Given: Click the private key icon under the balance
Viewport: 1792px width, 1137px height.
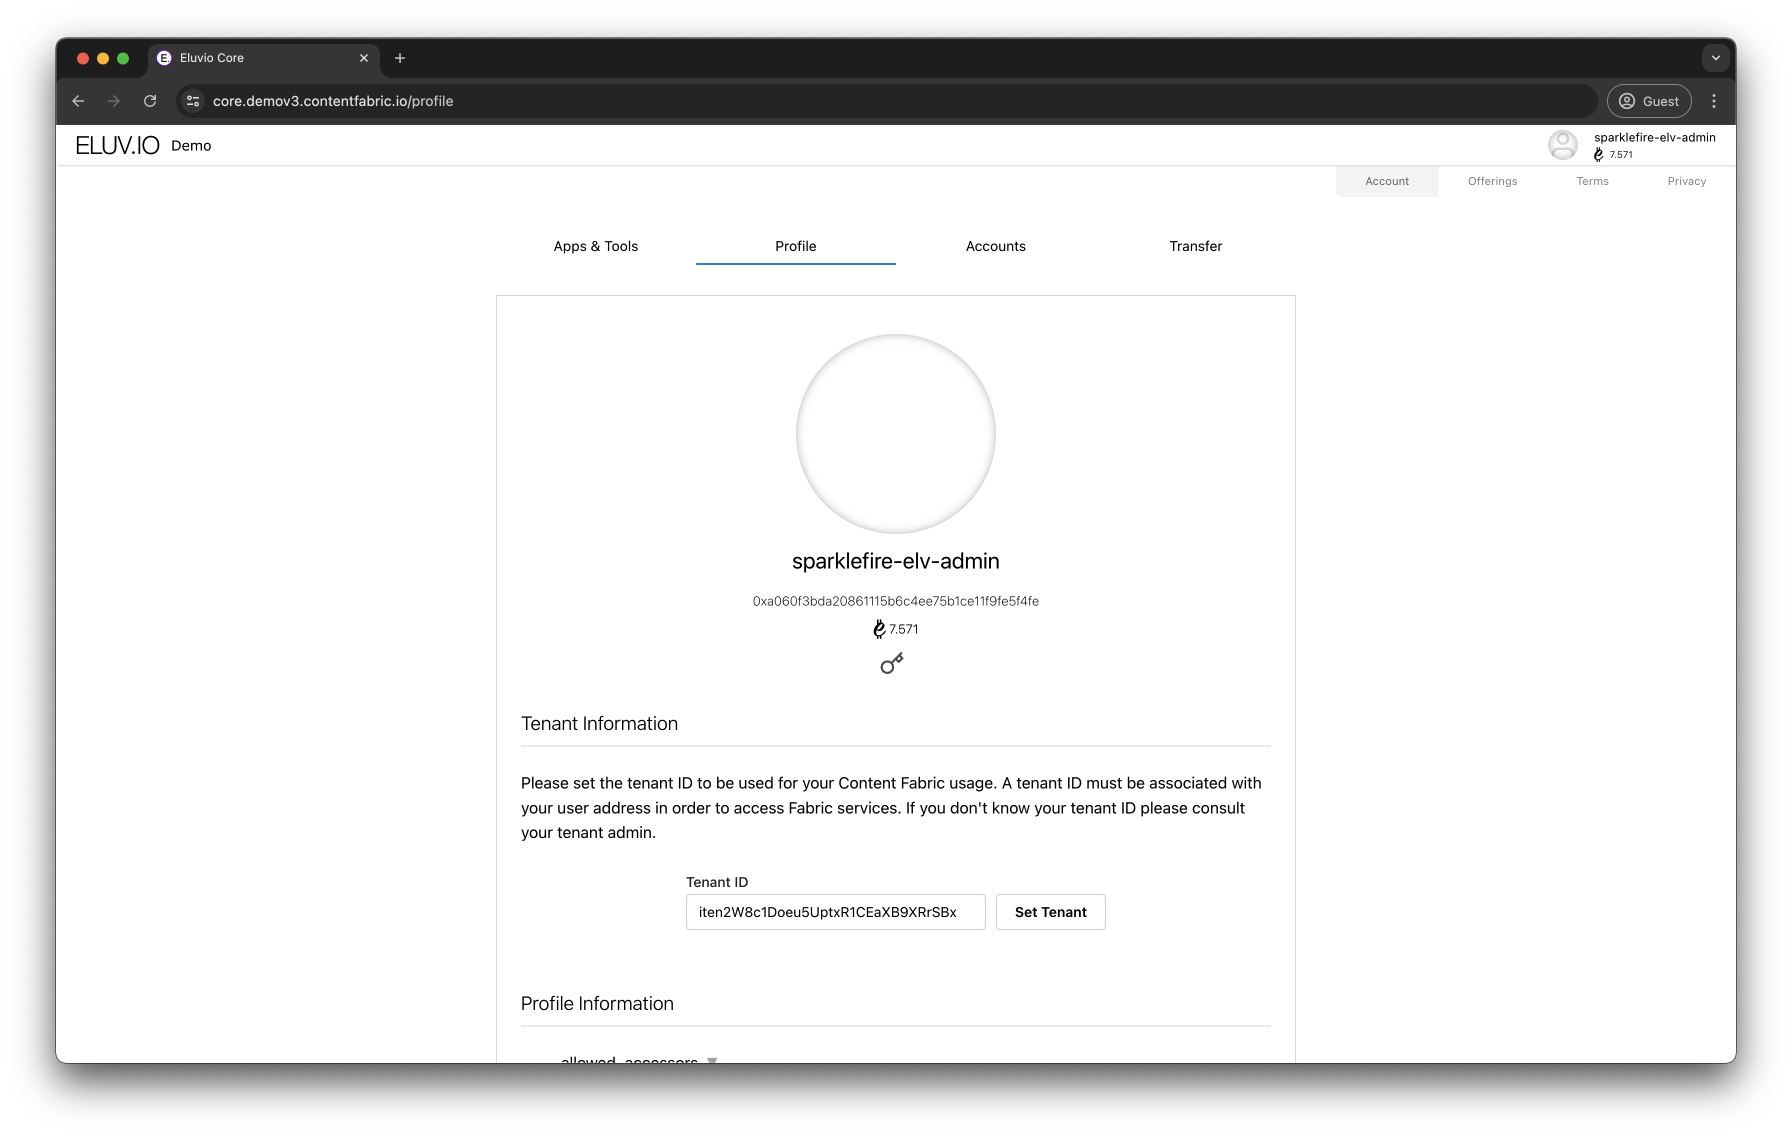Looking at the screenshot, I should point(891,663).
